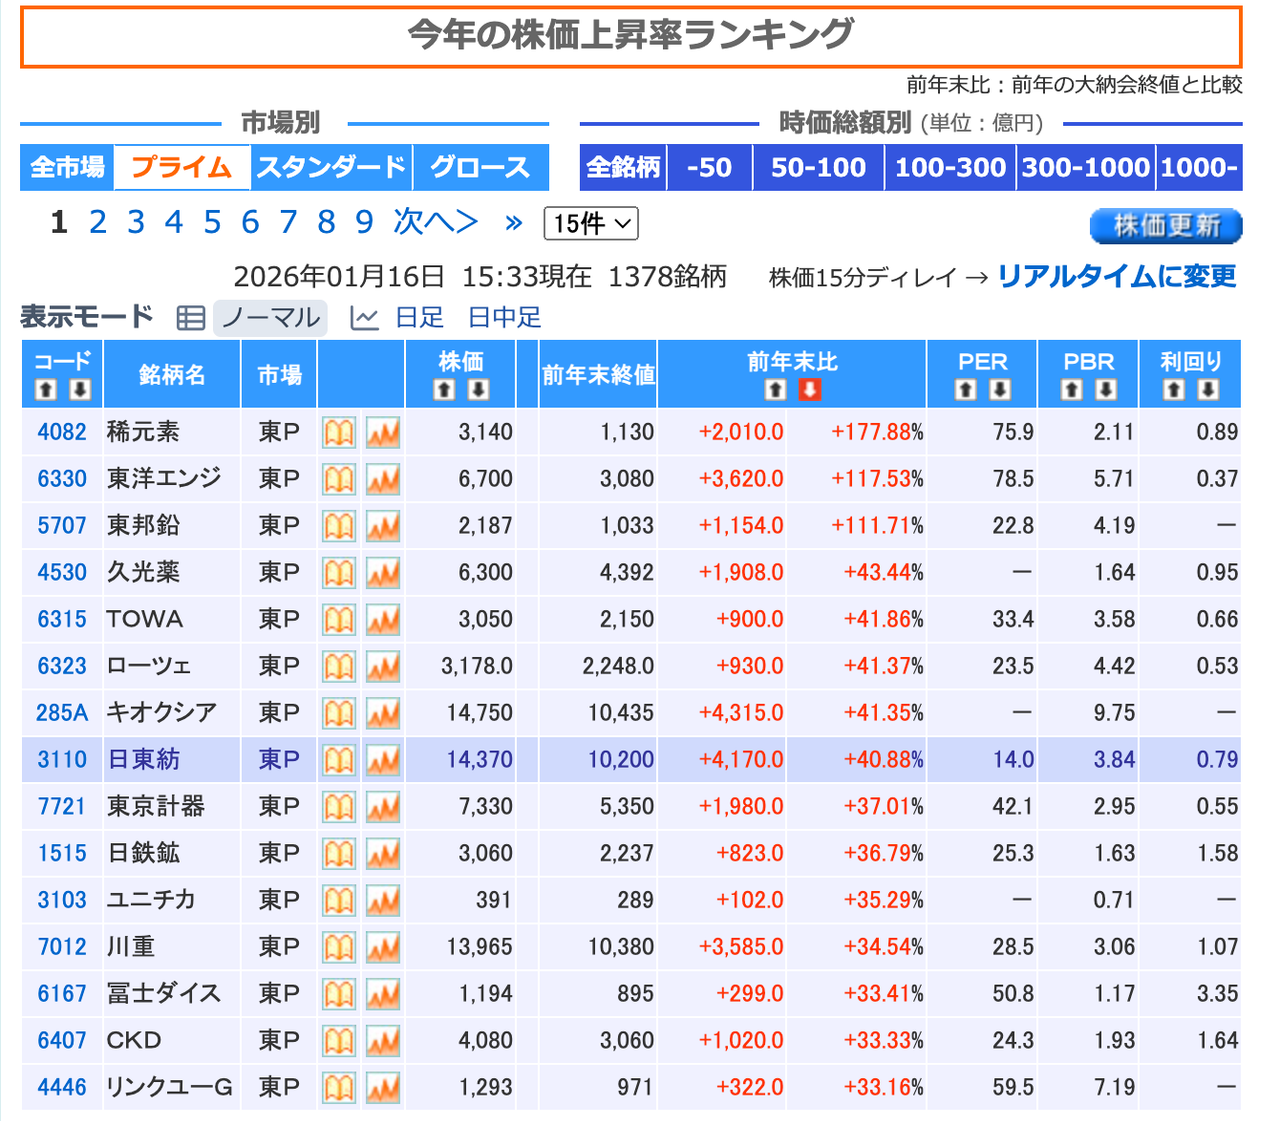Select the 100-300 market cap tab
This screenshot has height=1121, width=1280.
tap(949, 167)
